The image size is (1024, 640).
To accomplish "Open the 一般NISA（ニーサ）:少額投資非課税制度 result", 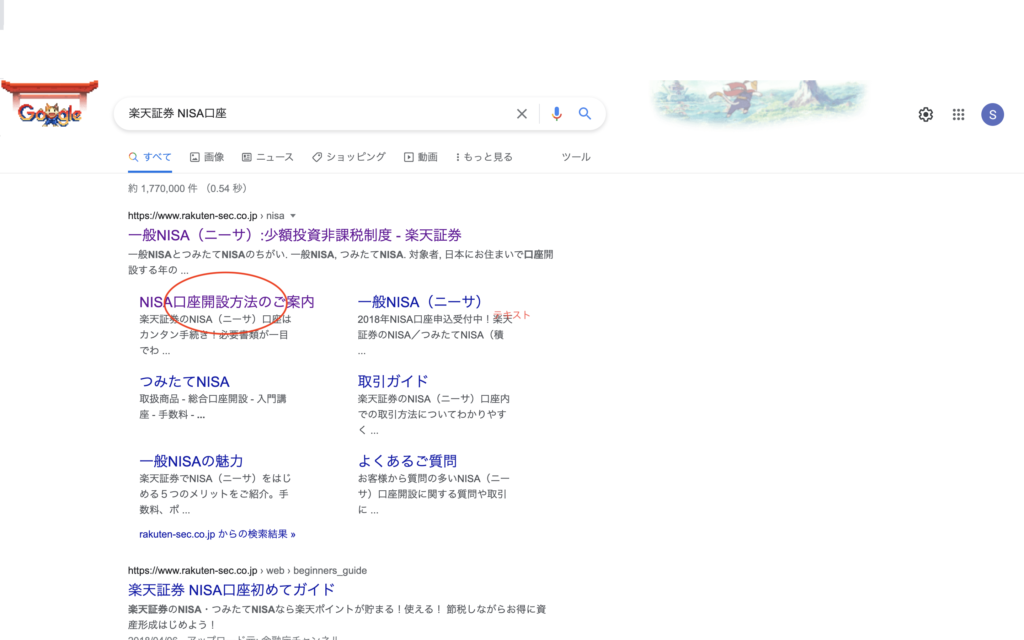I will coord(294,235).
